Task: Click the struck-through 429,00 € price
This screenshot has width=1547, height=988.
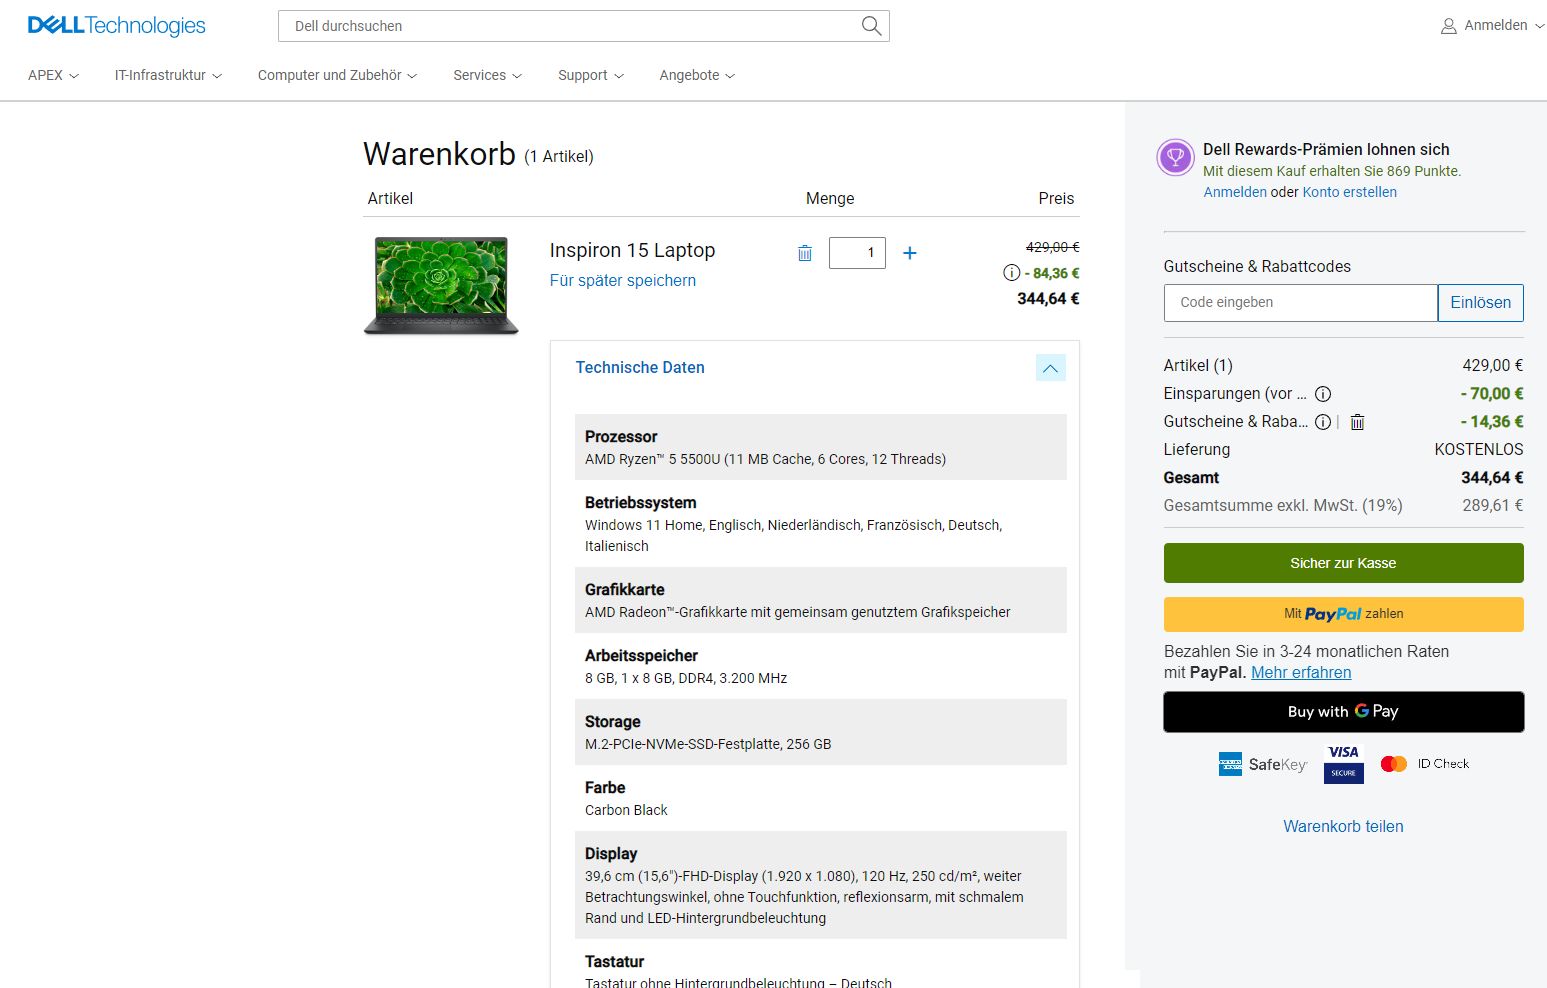Action: (1053, 247)
